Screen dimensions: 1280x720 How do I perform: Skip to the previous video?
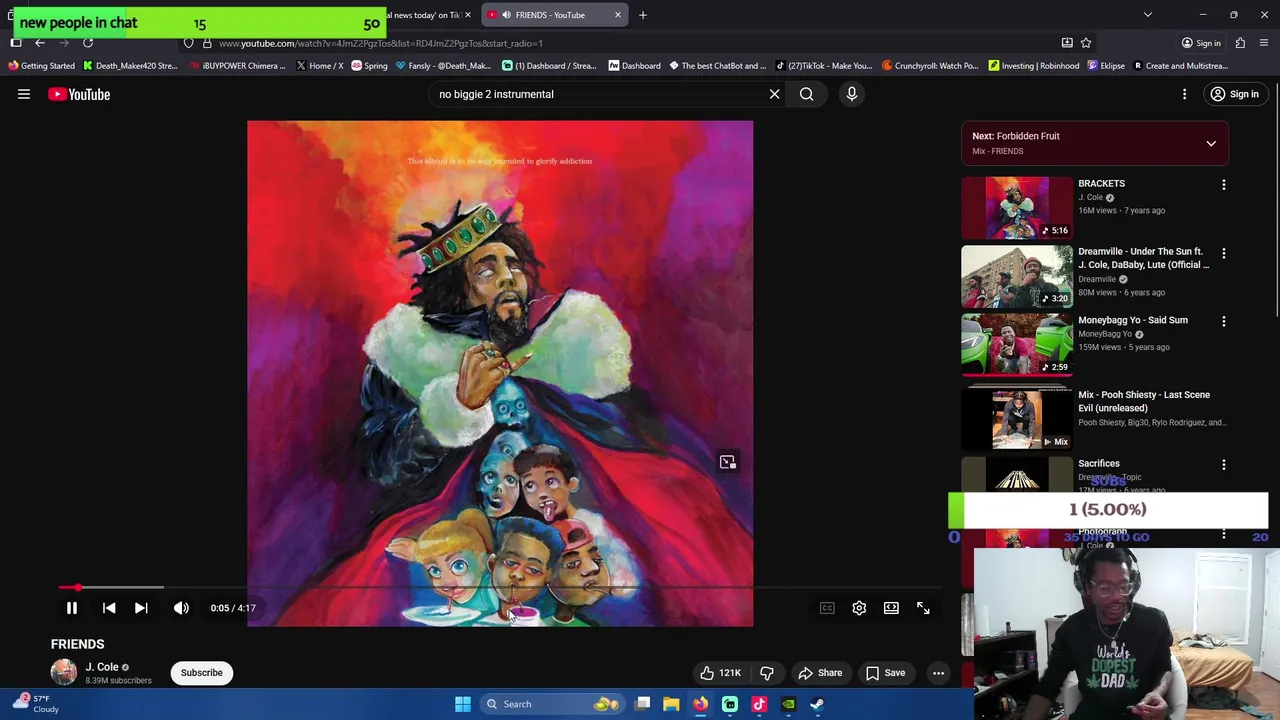pos(109,608)
